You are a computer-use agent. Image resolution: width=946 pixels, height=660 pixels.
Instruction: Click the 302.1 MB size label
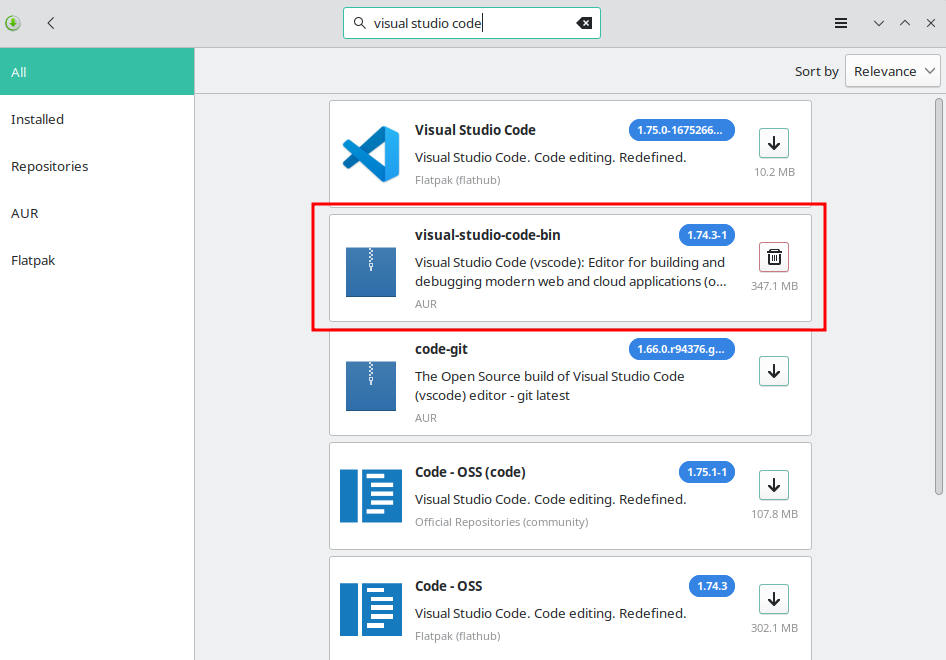pyautogui.click(x=774, y=628)
